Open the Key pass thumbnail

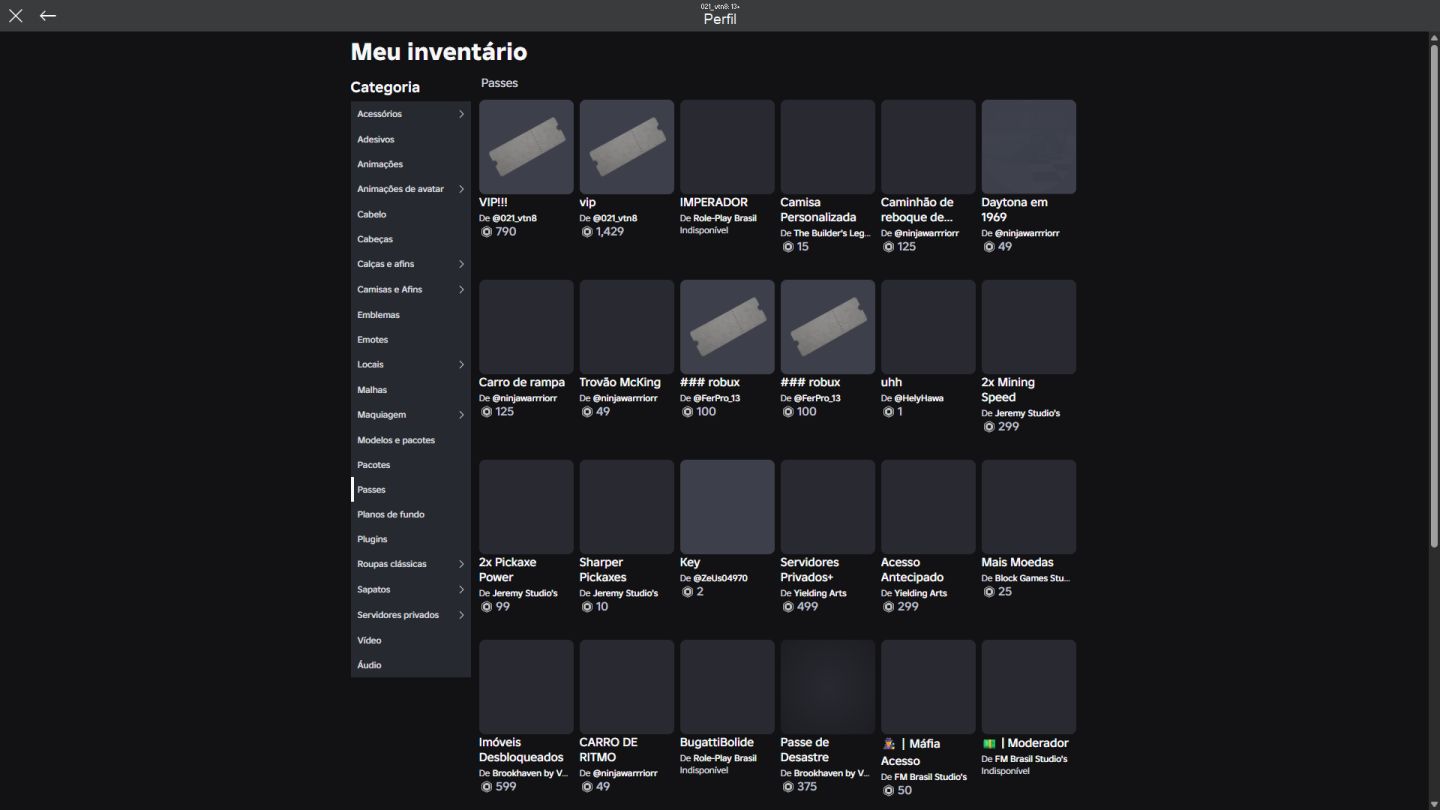coord(727,507)
